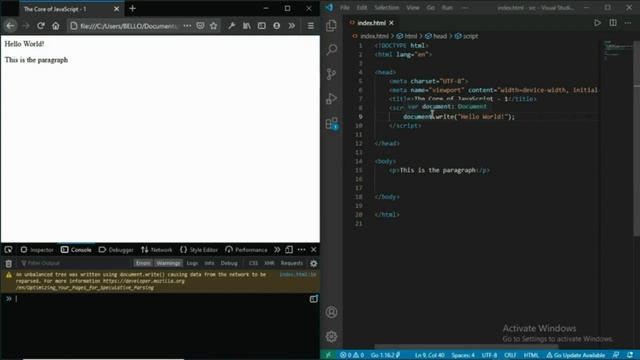
Task: Switch to Inspector devtools tab
Action: click(37, 250)
